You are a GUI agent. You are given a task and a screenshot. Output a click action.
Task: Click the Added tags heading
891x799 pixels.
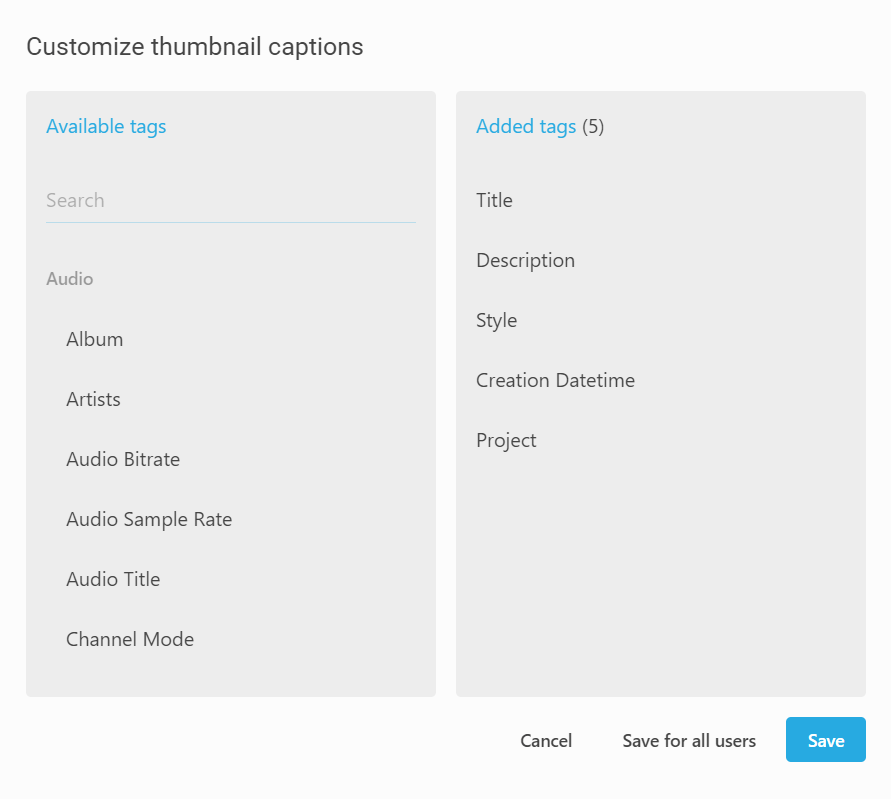tap(526, 126)
